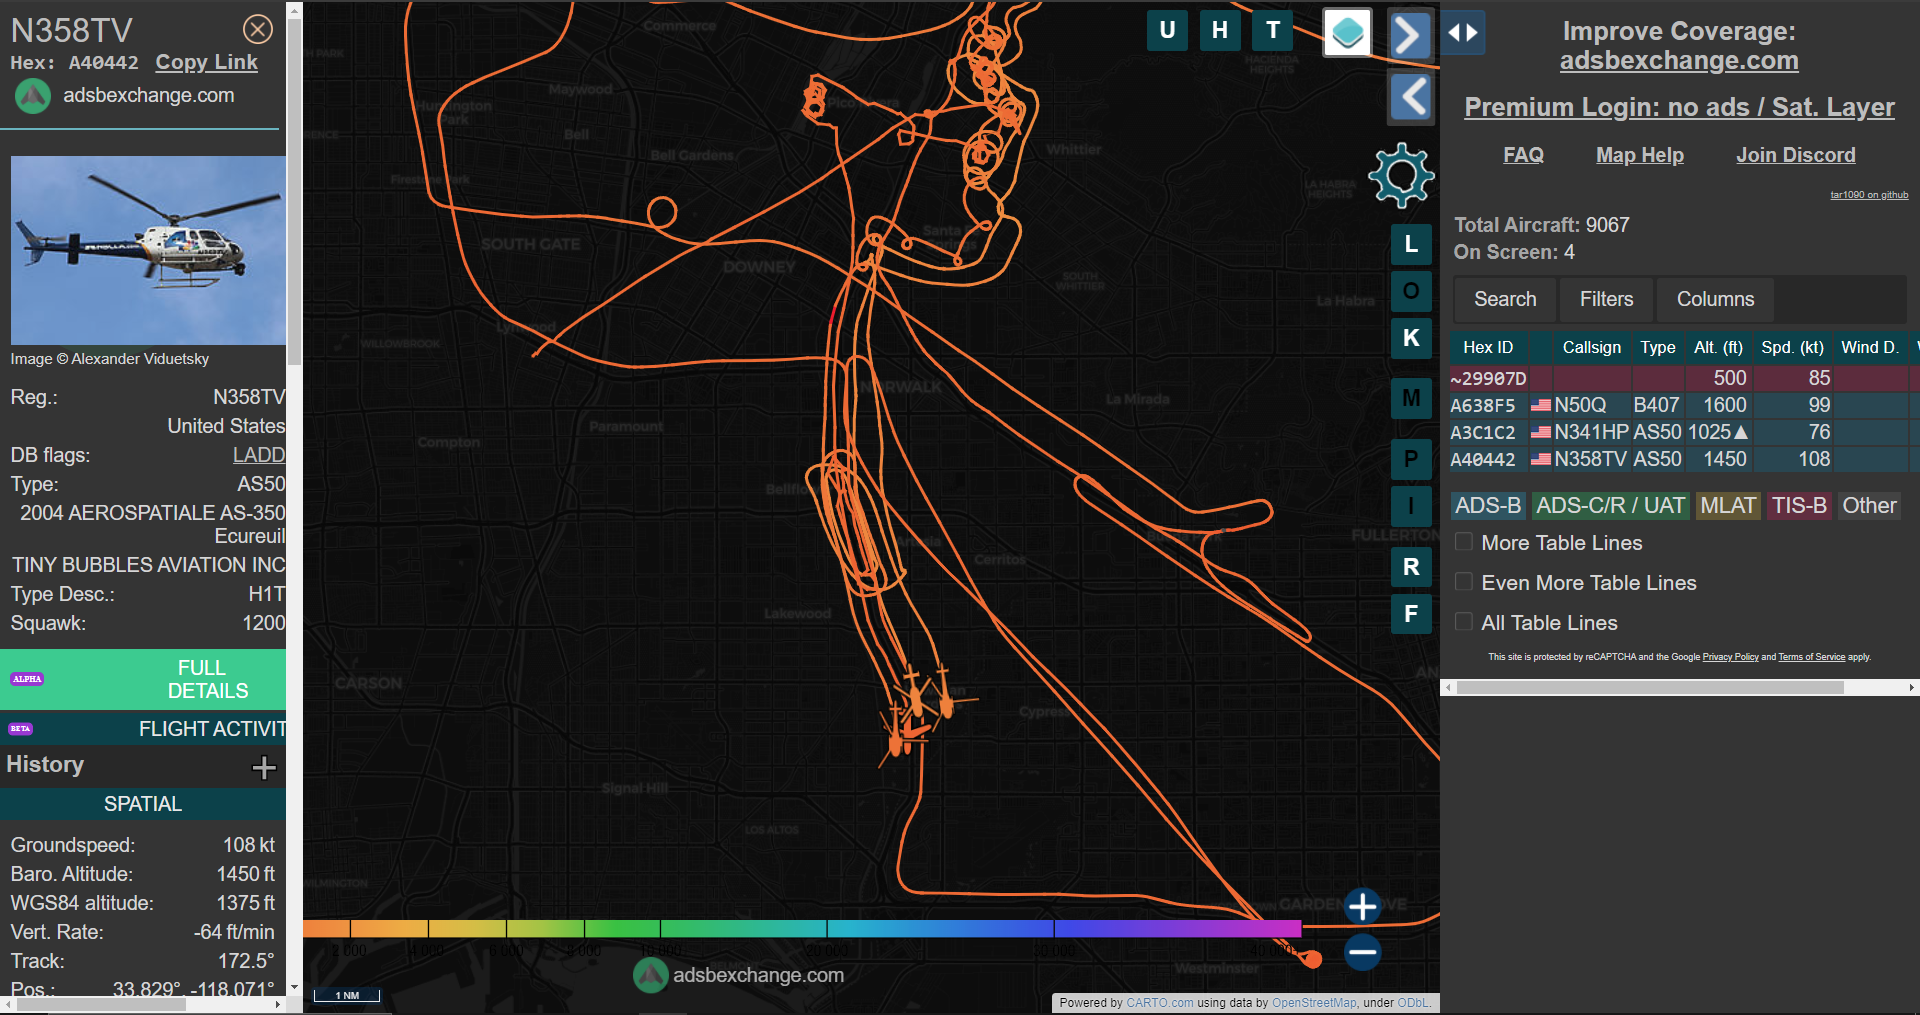Image resolution: width=1920 pixels, height=1015 pixels.
Task: Sort table by Spd. (kt) column
Action: click(1792, 347)
